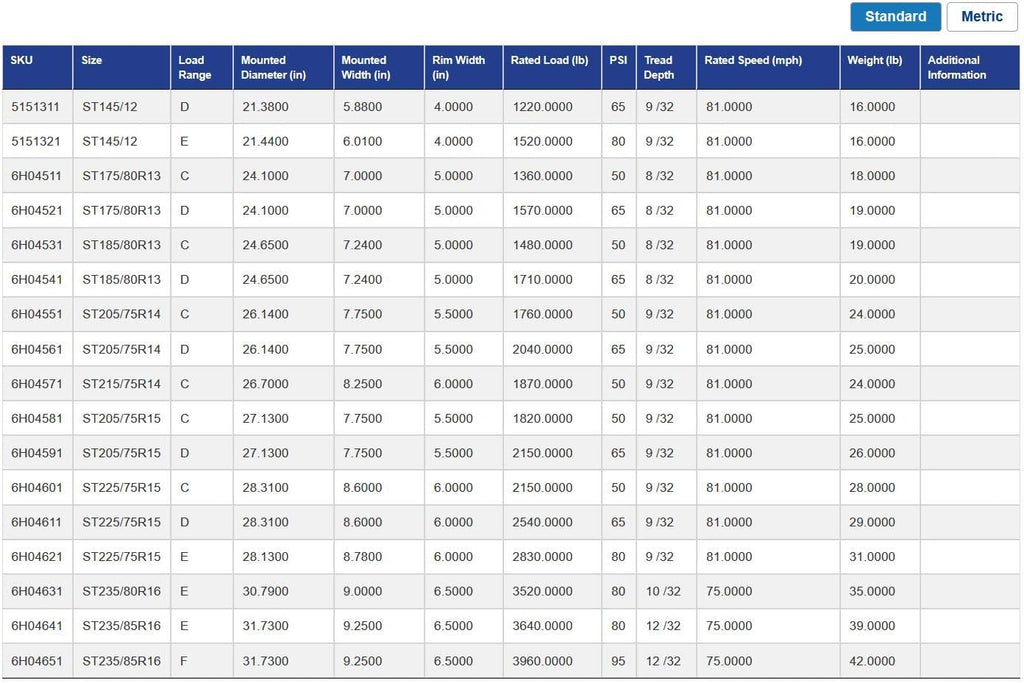Click weight 20.0000 cell
Image resolution: width=1024 pixels, height=683 pixels.
[x=880, y=280]
